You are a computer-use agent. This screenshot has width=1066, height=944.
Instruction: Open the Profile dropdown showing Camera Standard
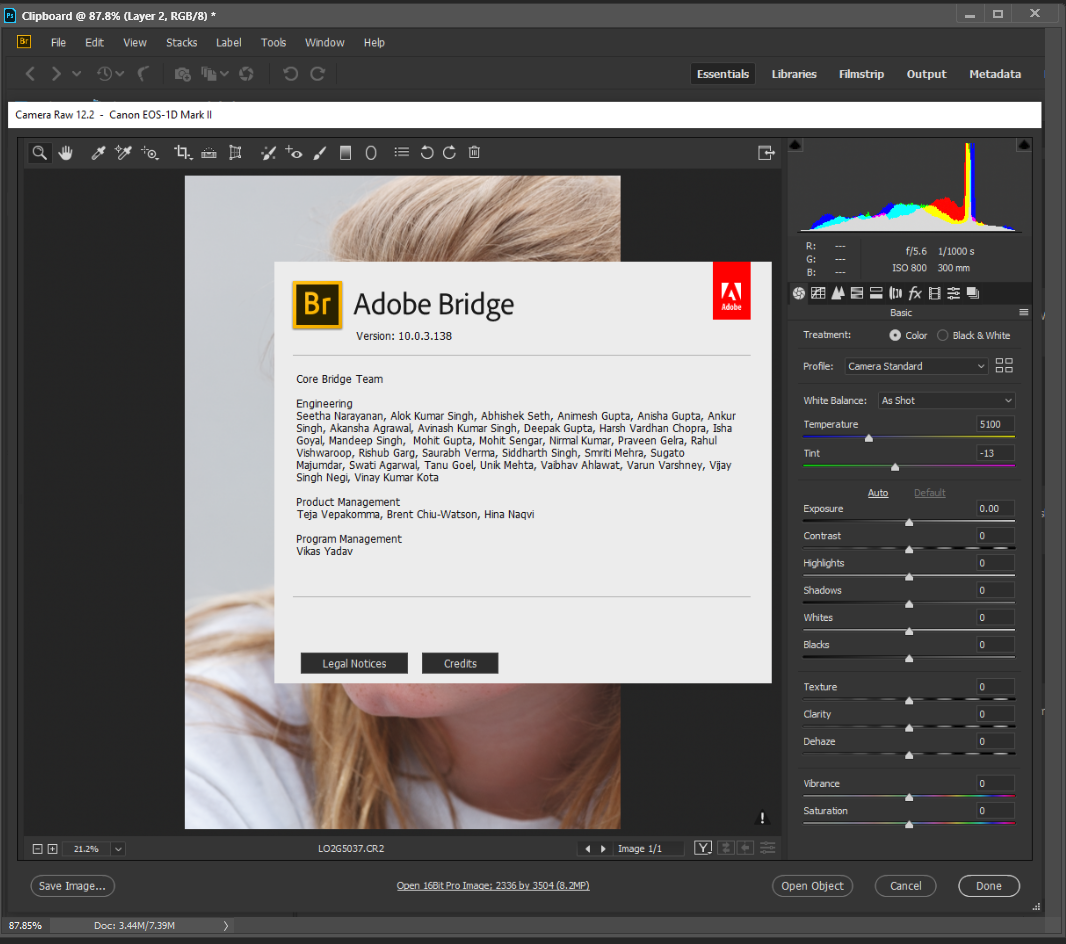pos(916,366)
